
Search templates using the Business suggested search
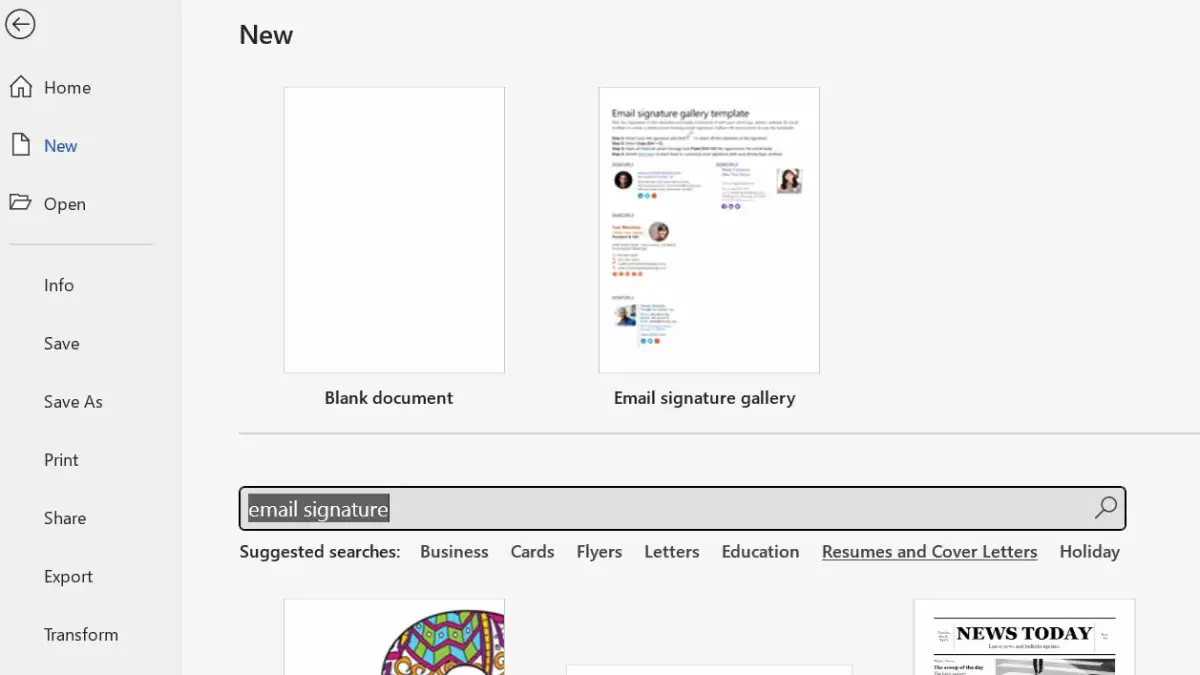[x=454, y=551]
